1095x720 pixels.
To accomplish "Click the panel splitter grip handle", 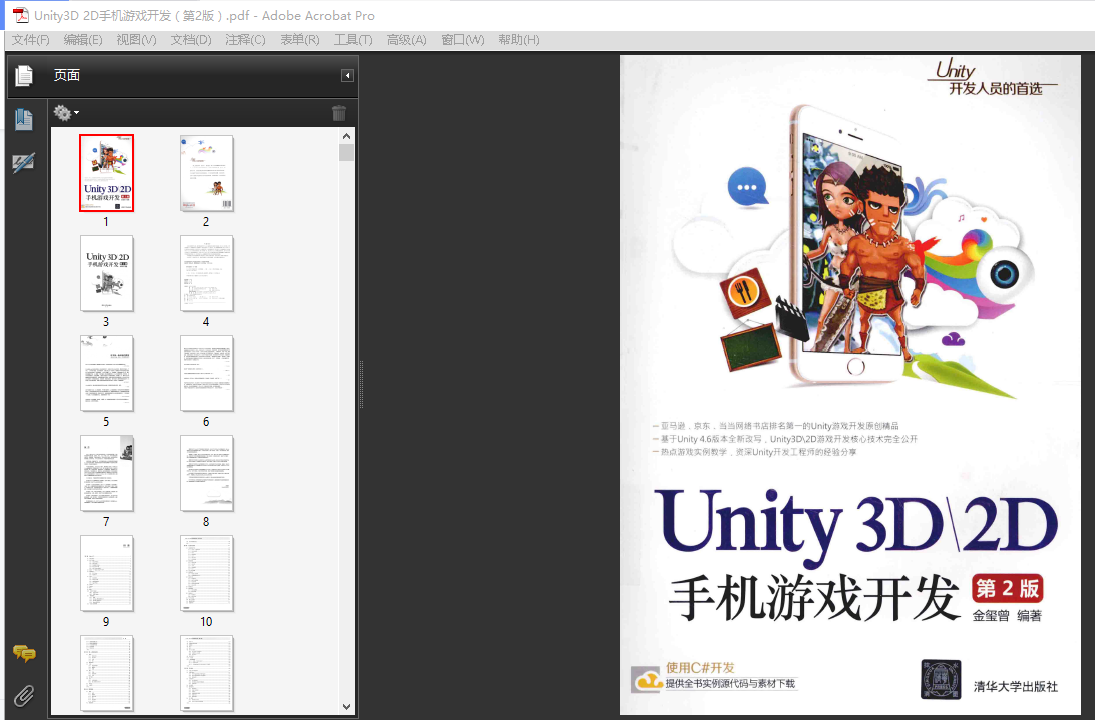I will click(361, 383).
